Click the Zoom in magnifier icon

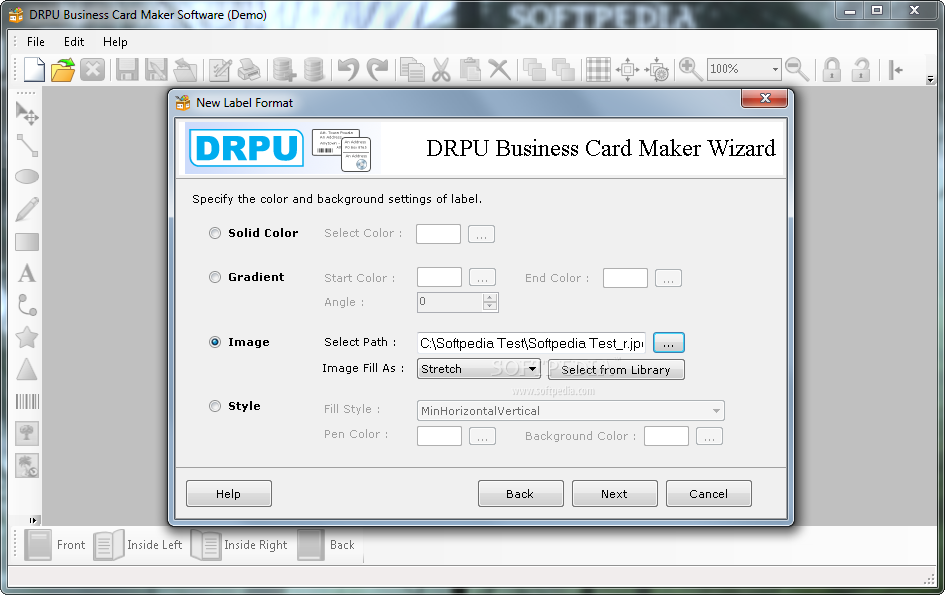(690, 69)
